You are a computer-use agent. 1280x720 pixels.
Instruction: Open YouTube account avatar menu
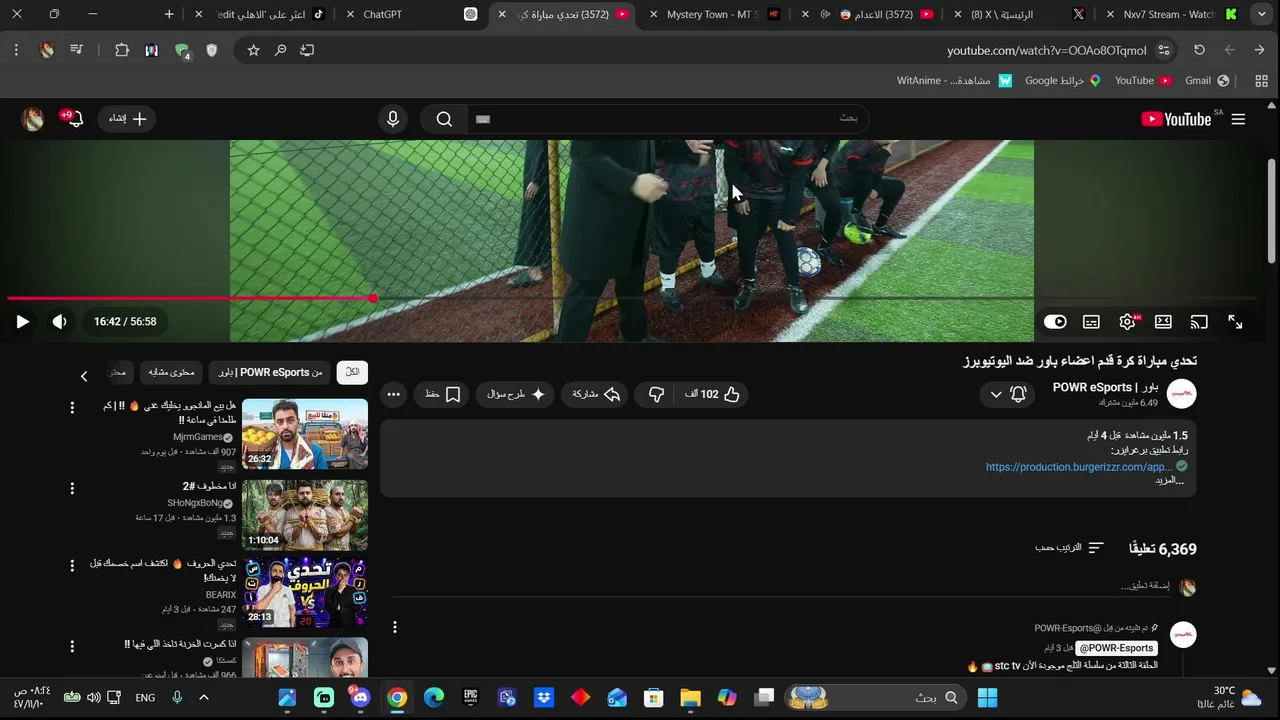pyautogui.click(x=33, y=119)
